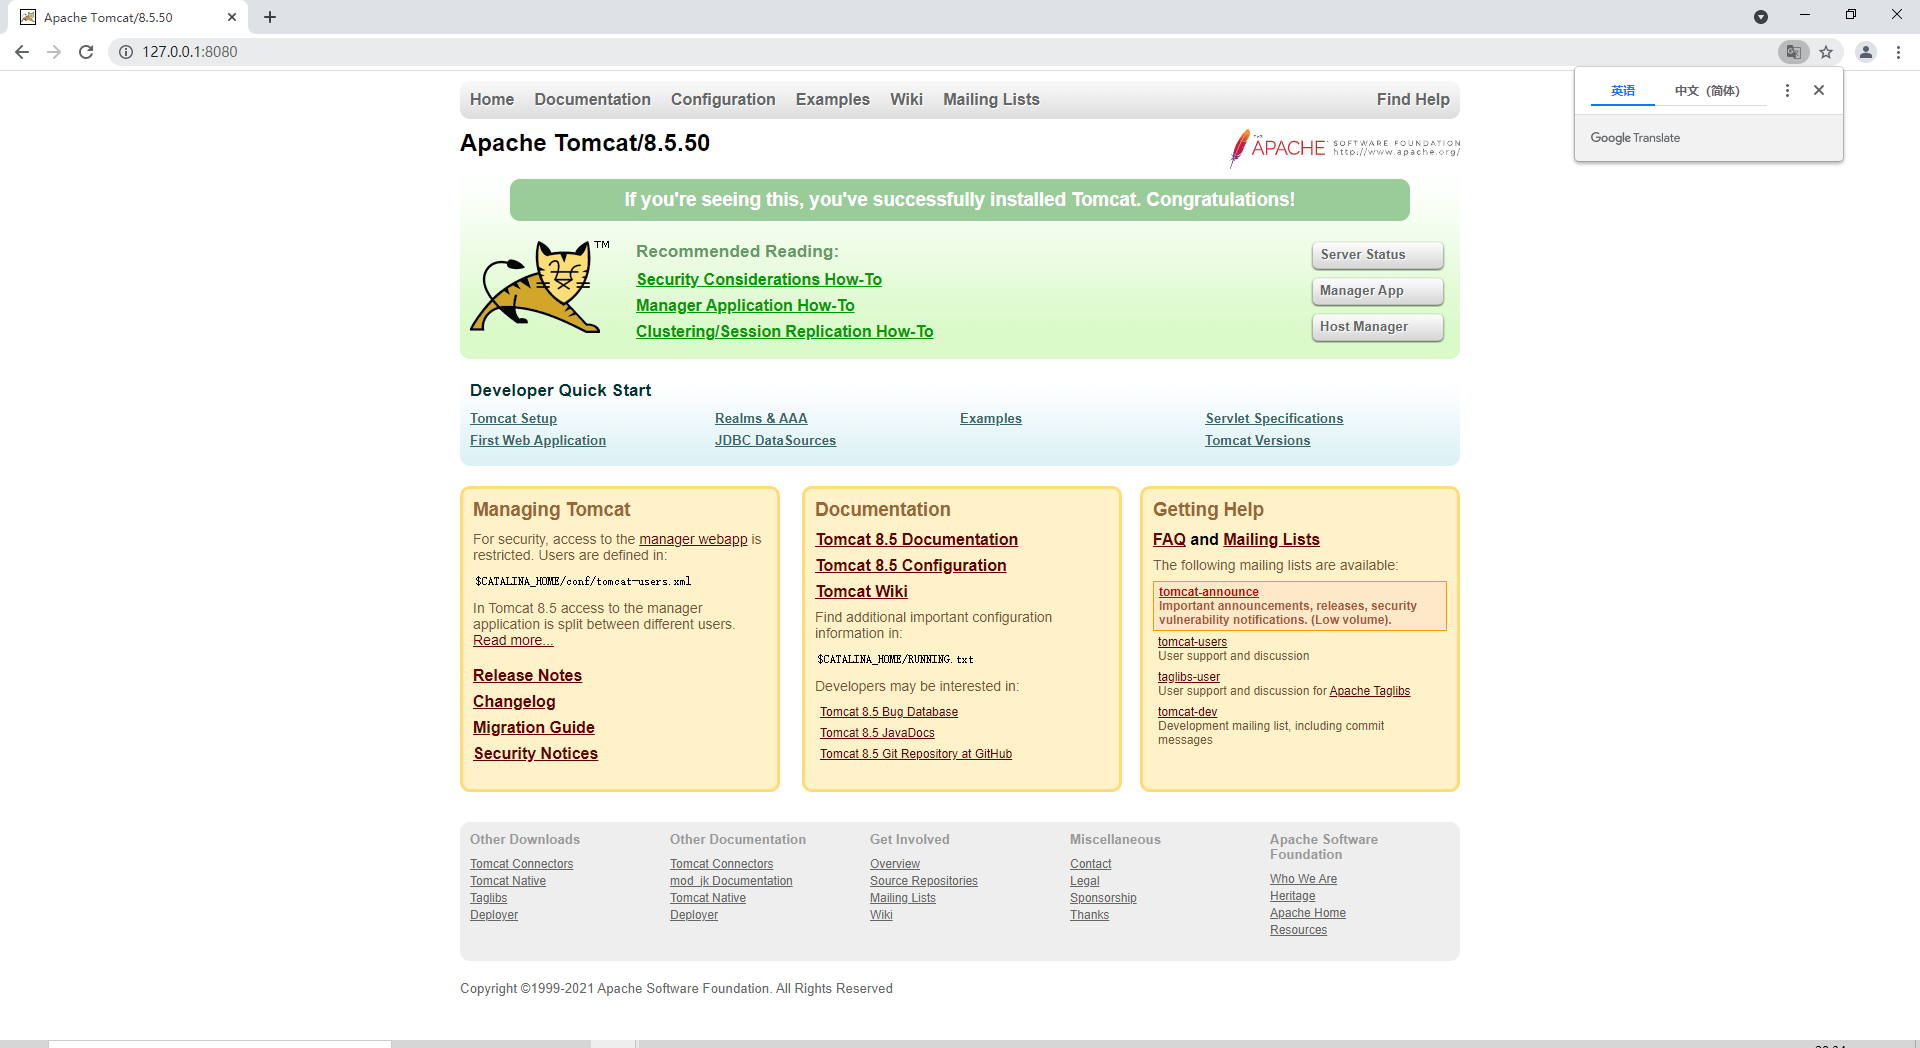Click the Tomcat cat logo image
This screenshot has width=1920, height=1048.
point(540,286)
